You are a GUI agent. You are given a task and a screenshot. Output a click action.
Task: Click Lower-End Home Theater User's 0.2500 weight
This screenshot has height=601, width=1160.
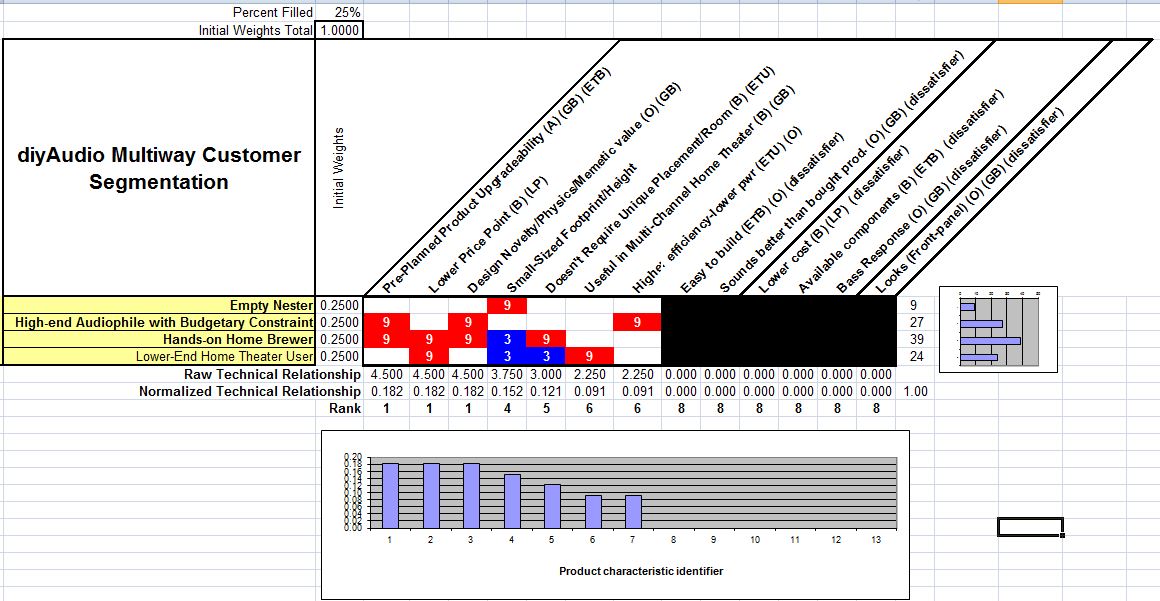[339, 356]
